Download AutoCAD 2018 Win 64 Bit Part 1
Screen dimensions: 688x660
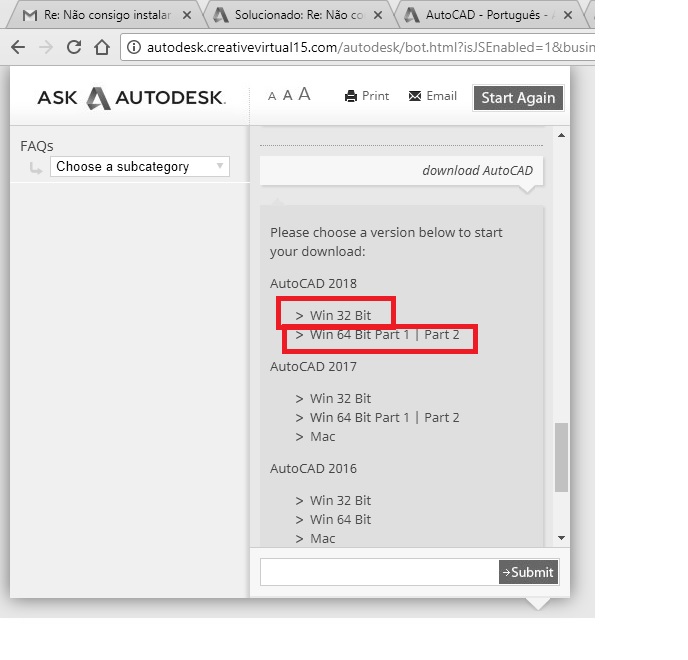[x=359, y=335]
